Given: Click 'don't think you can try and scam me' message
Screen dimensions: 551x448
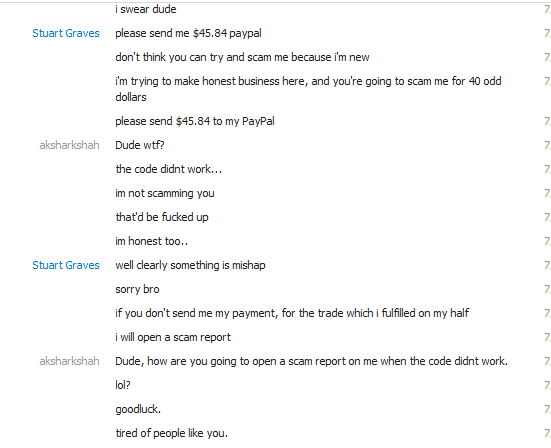Looking at the screenshot, I should pos(242,57).
